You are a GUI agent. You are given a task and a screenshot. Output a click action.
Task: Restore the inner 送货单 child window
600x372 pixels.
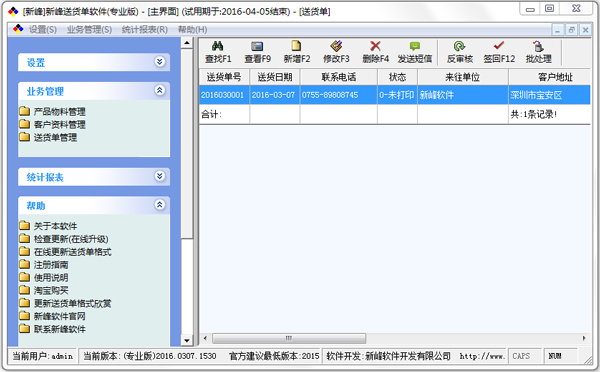click(x=572, y=29)
